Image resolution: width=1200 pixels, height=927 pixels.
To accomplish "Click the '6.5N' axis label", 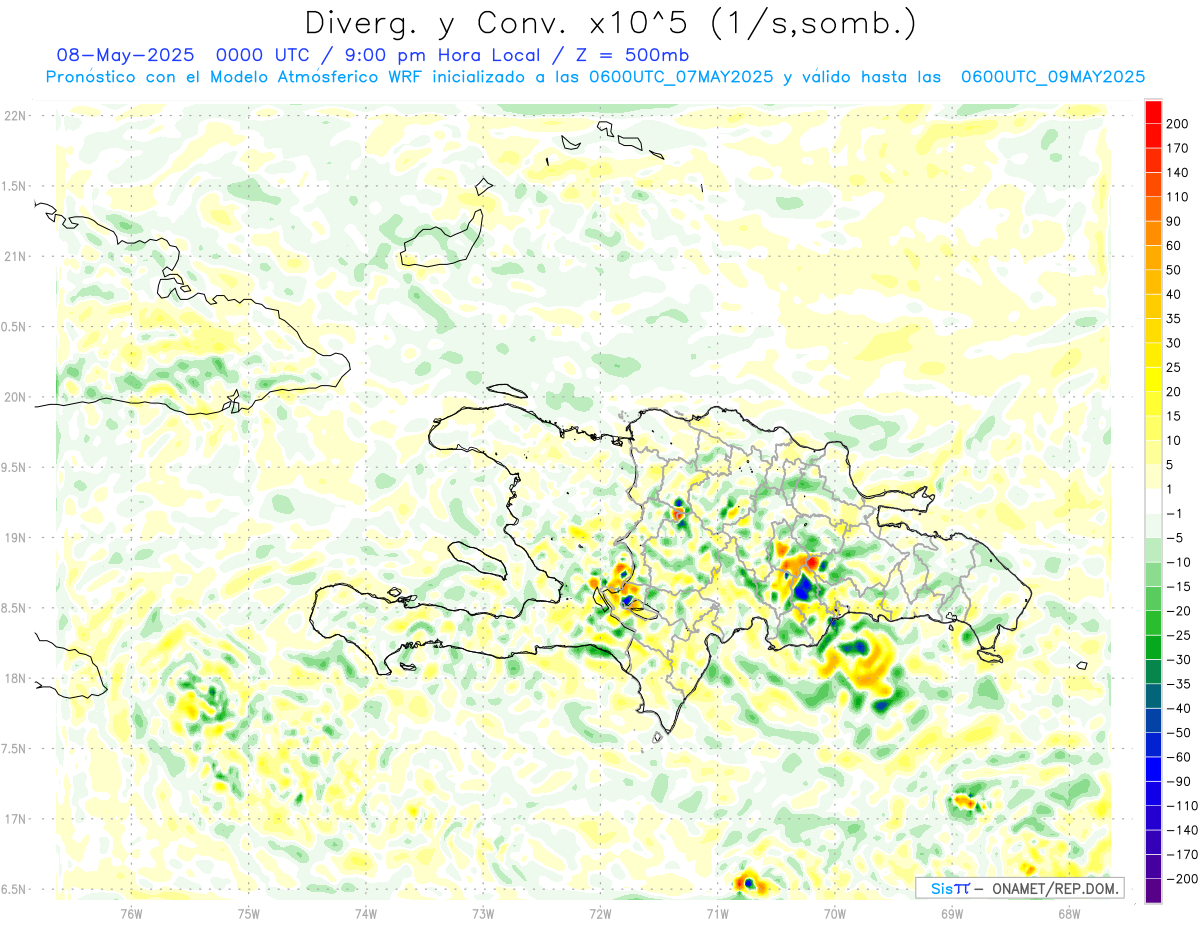I will click(14, 889).
